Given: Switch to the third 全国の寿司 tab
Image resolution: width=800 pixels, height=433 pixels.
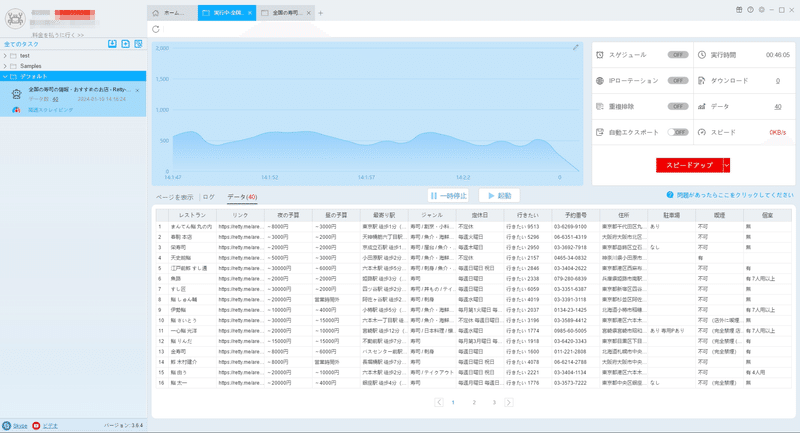Looking at the screenshot, I should click(285, 13).
